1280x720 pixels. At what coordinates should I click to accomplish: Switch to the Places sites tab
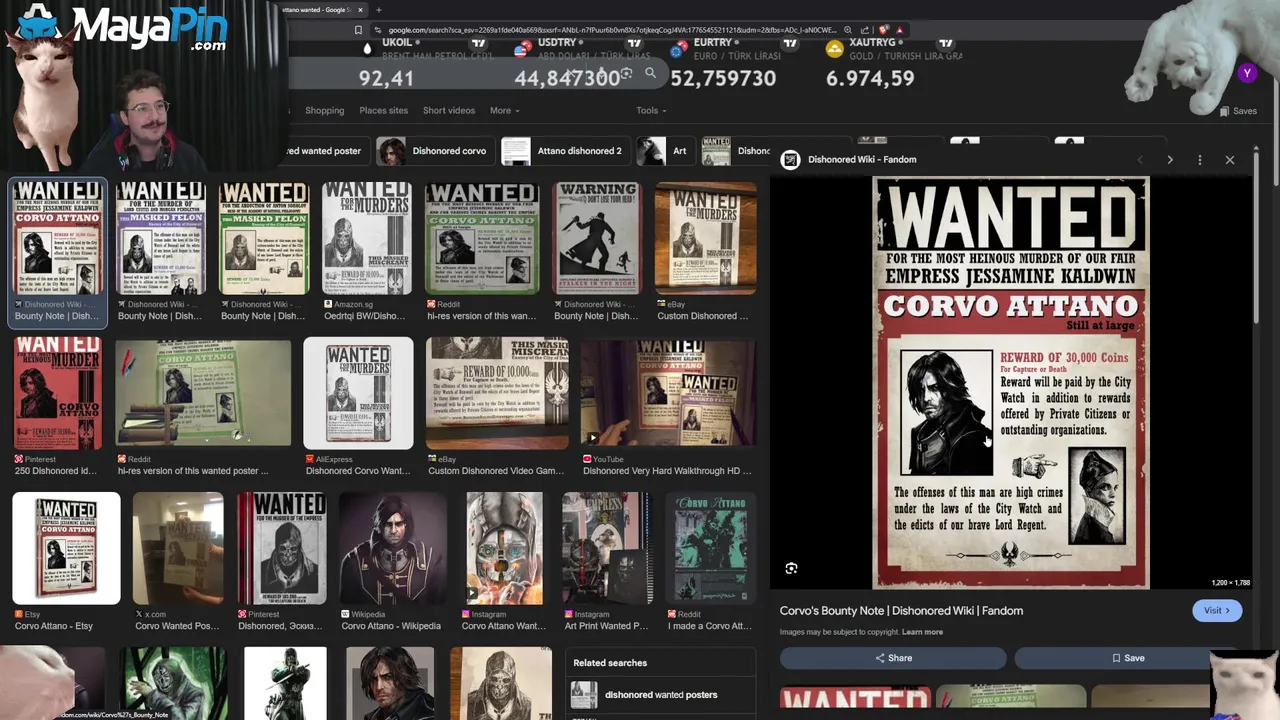click(383, 111)
